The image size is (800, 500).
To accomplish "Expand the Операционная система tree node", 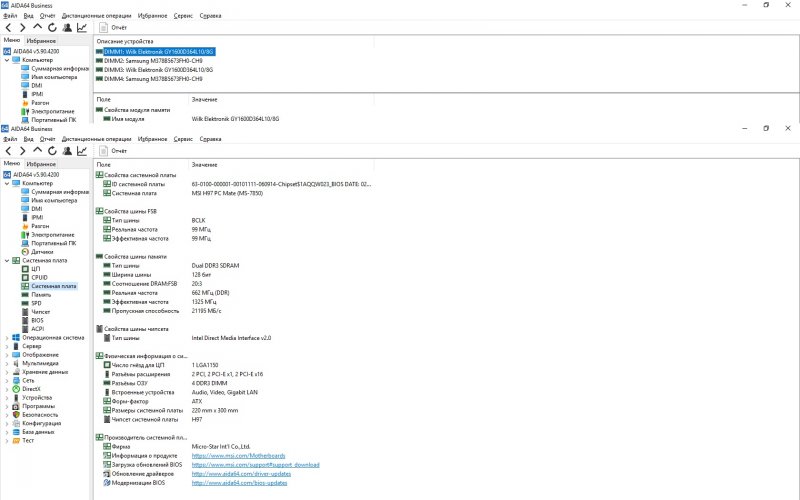I will click(7, 337).
